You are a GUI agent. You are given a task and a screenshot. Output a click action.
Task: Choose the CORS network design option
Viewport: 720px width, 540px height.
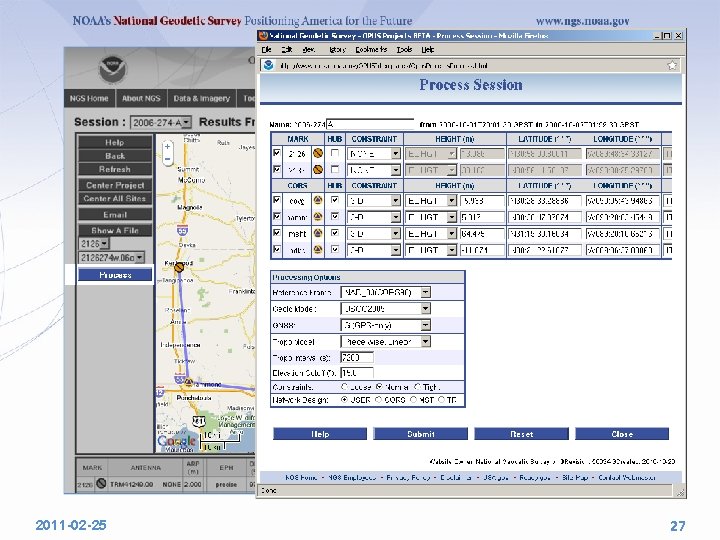coord(378,400)
